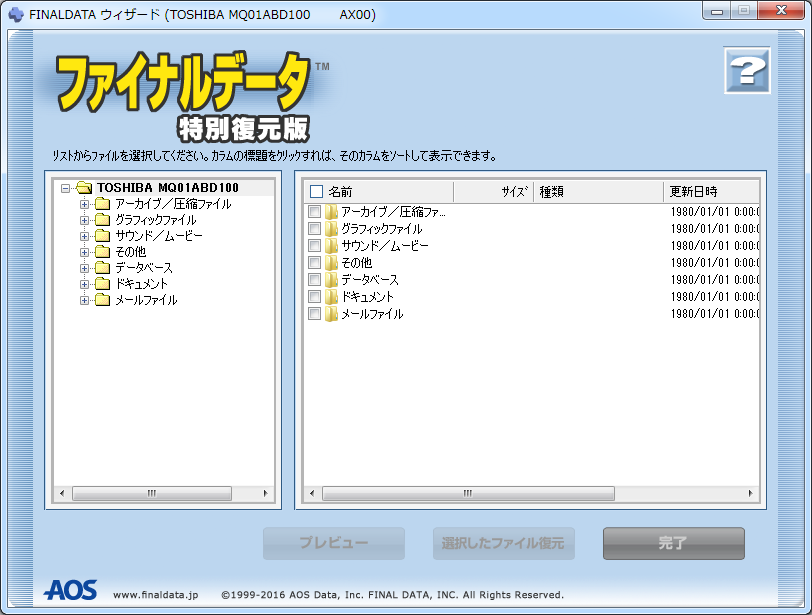The width and height of the screenshot is (812, 615).
Task: Click the right arrow of tree panel scrollbar
Action: pyautogui.click(x=266, y=493)
